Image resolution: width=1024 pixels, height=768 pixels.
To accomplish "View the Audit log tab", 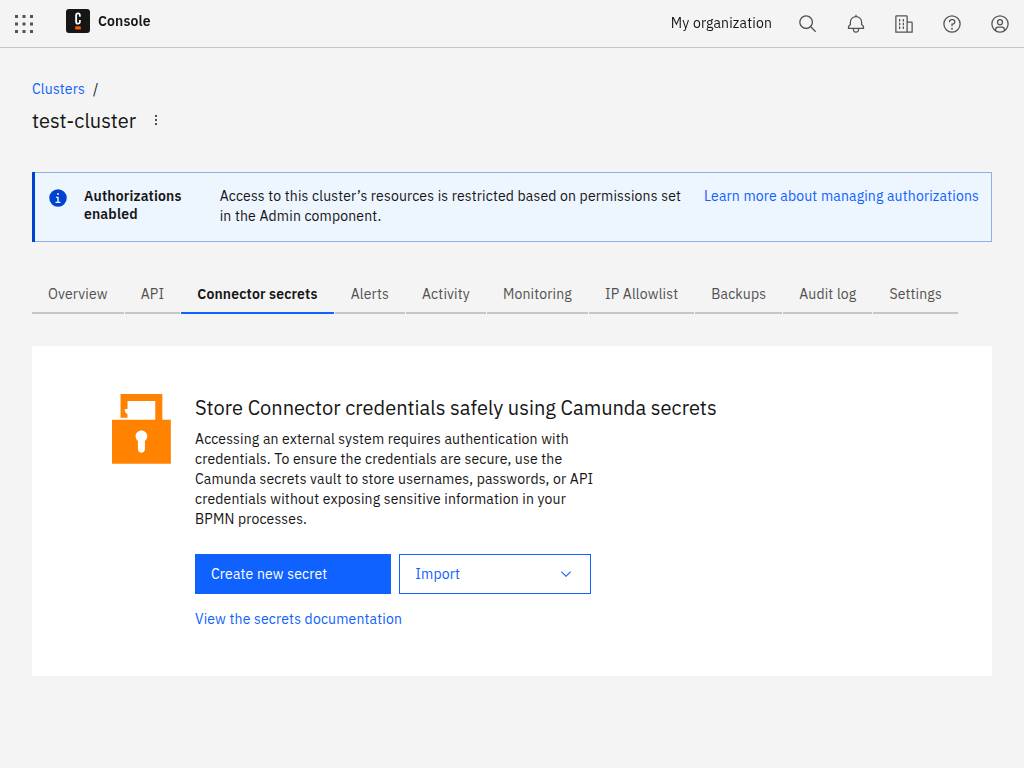I will 827,294.
